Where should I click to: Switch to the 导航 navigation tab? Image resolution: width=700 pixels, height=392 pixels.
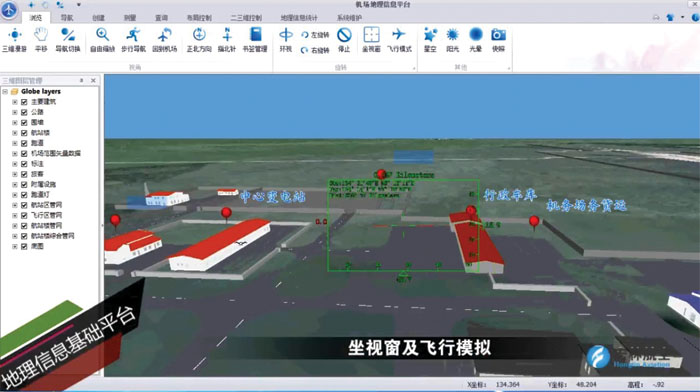pos(67,17)
